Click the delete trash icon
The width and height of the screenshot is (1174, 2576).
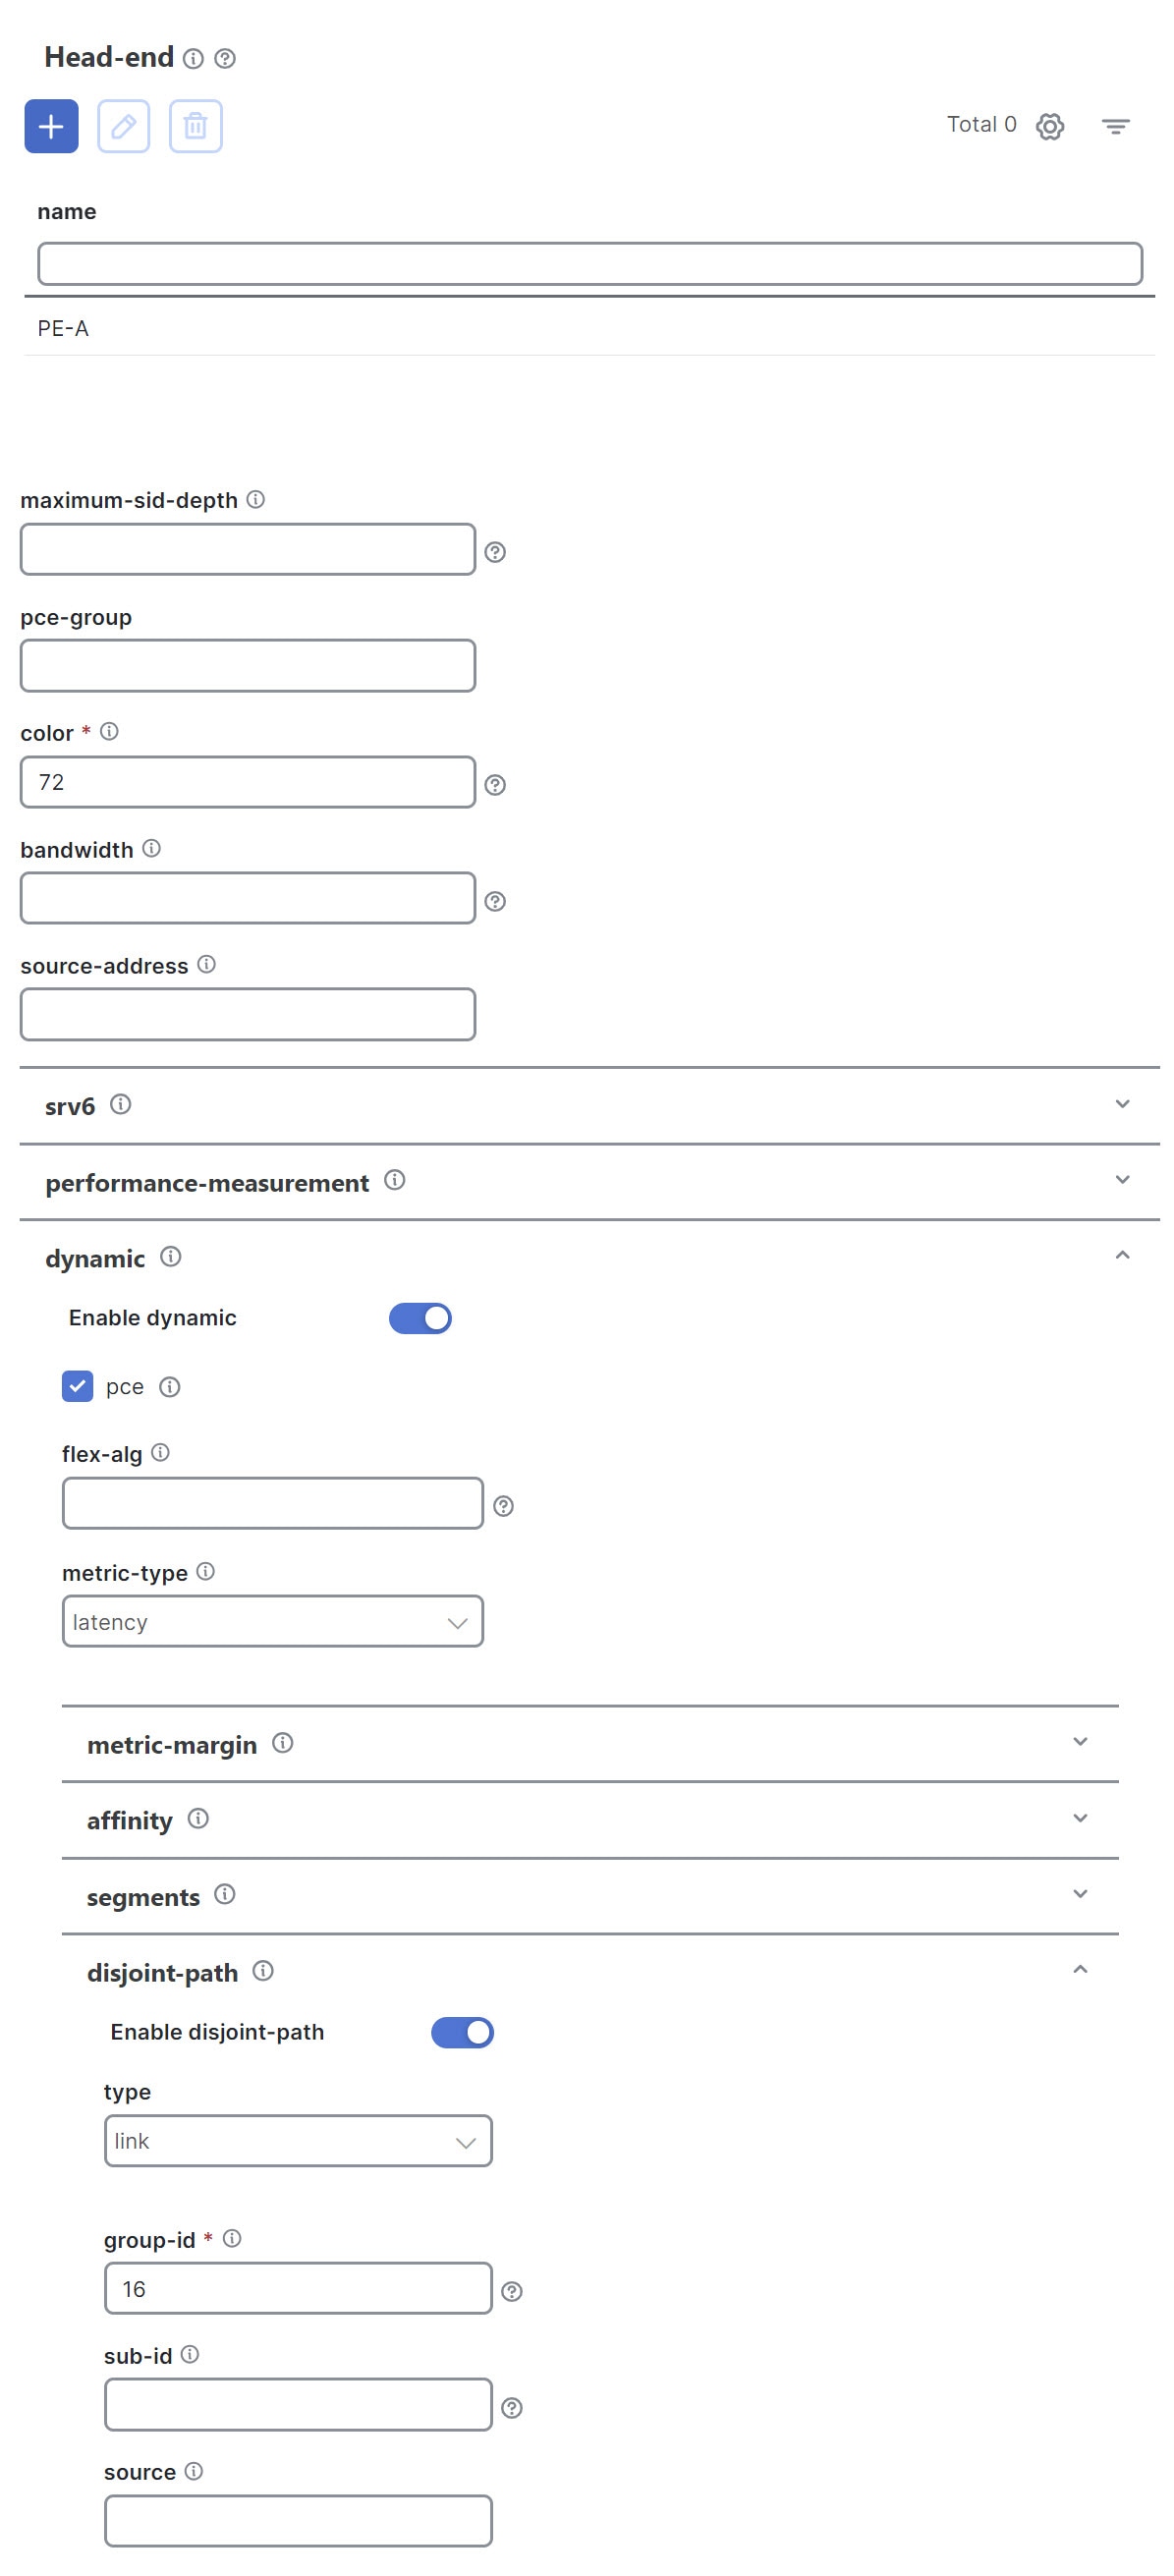click(196, 126)
